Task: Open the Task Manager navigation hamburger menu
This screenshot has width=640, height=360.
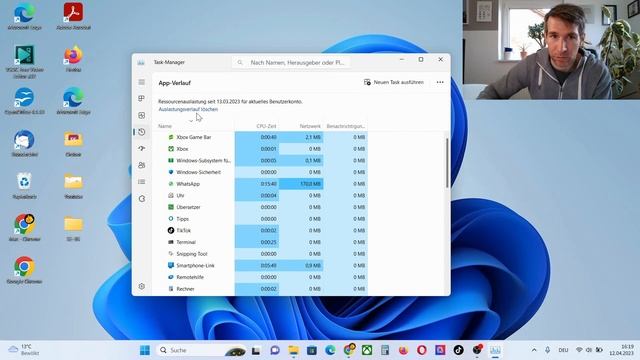Action: coord(142,82)
